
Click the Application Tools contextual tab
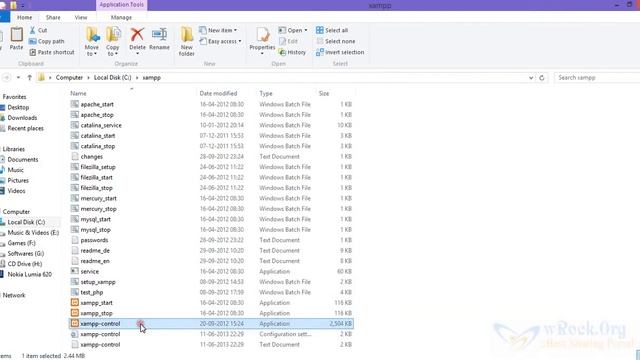point(122,5)
